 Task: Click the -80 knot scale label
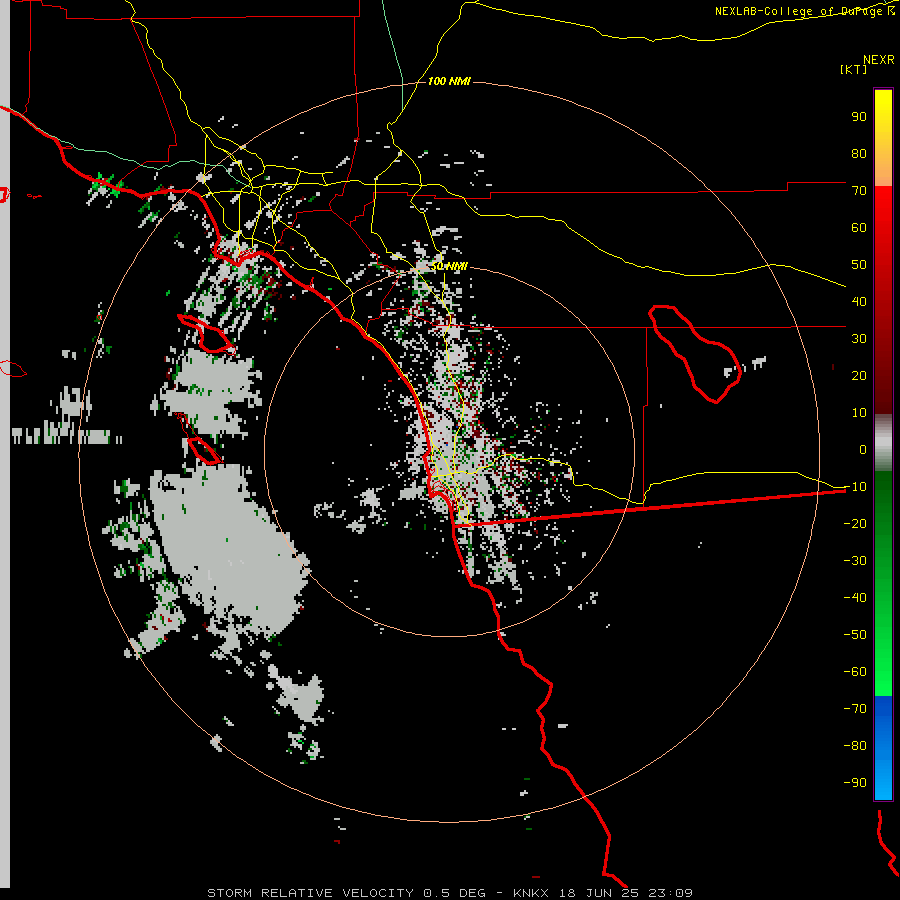[855, 746]
